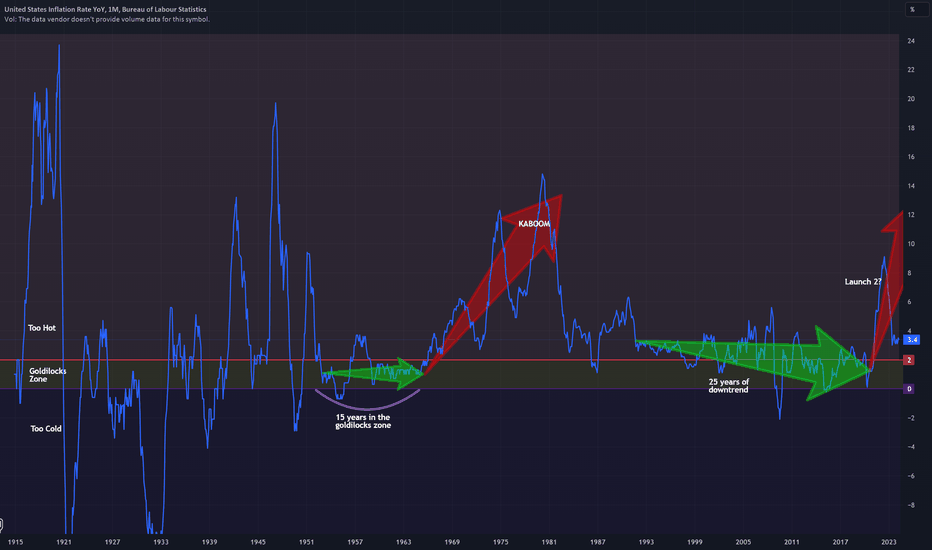
Task: Select the 25 years of downtrend note
Action: pyautogui.click(x=728, y=385)
